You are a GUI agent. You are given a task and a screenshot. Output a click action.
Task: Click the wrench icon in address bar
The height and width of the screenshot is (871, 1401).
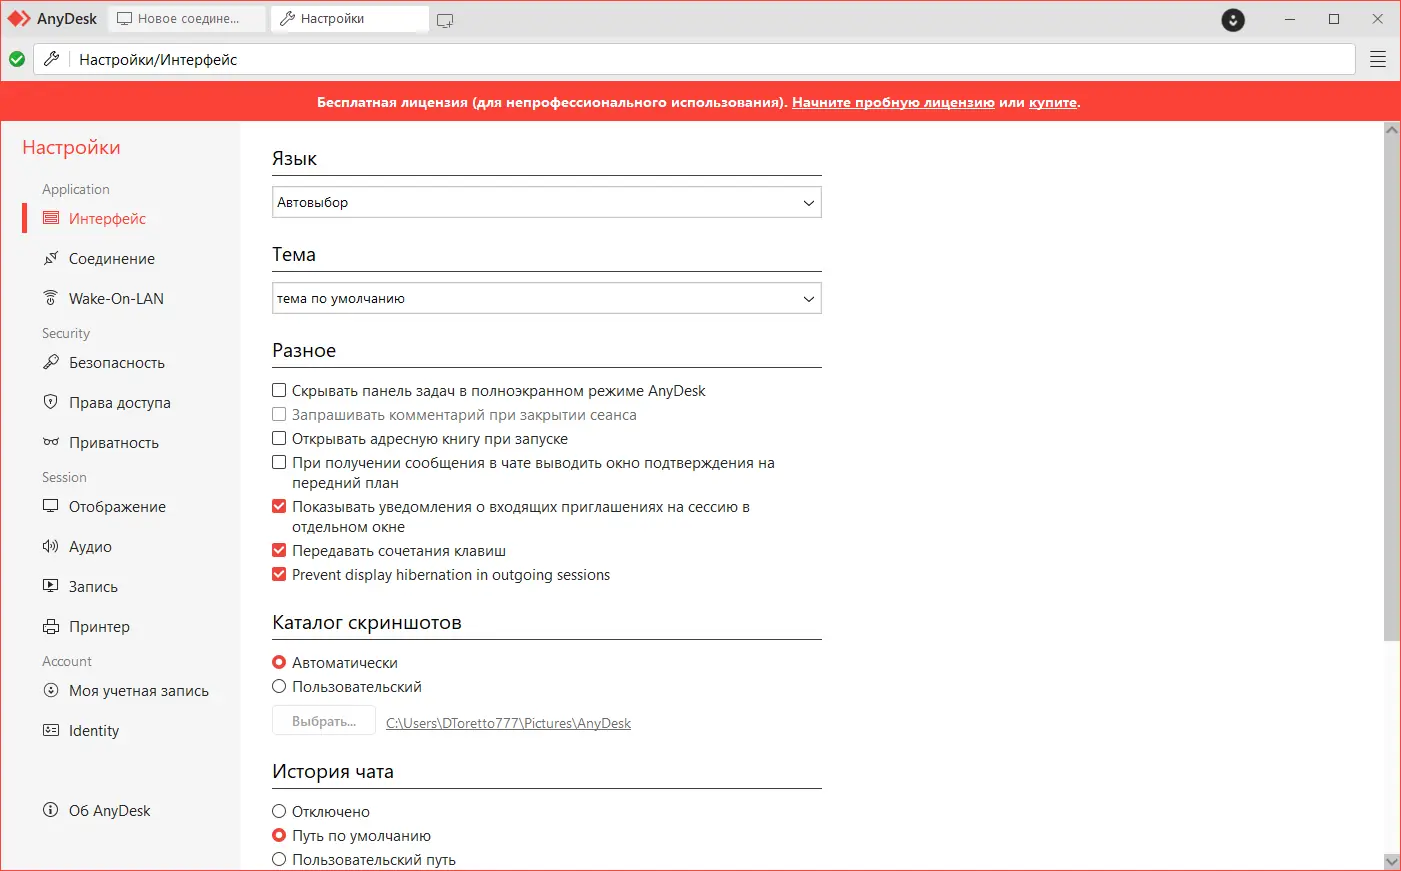pyautogui.click(x=52, y=59)
